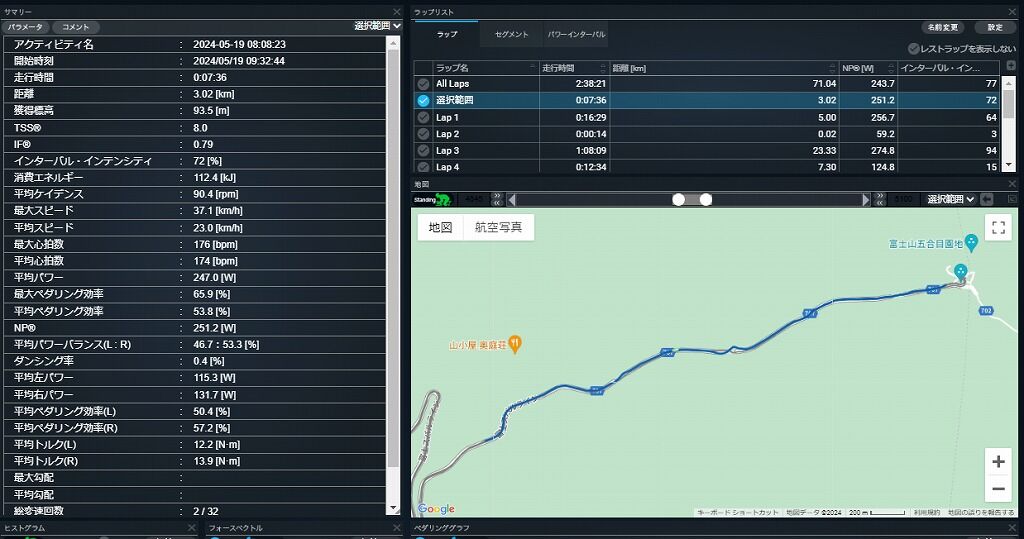Add a column with the plus icon in lap list
Viewport: 1024px width, 539px height.
coord(1011,65)
